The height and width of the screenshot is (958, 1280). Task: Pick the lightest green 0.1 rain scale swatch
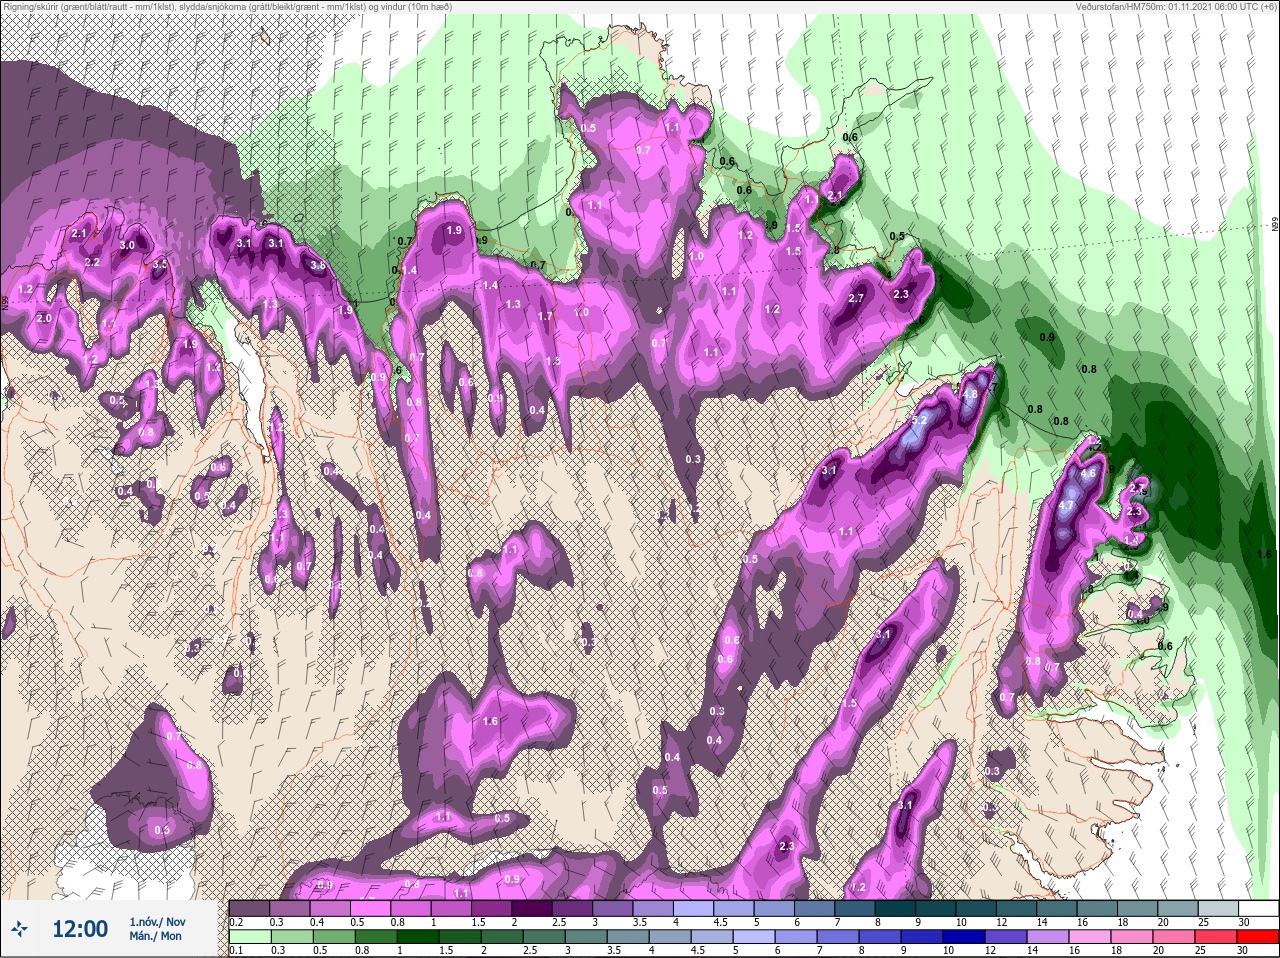click(x=249, y=937)
